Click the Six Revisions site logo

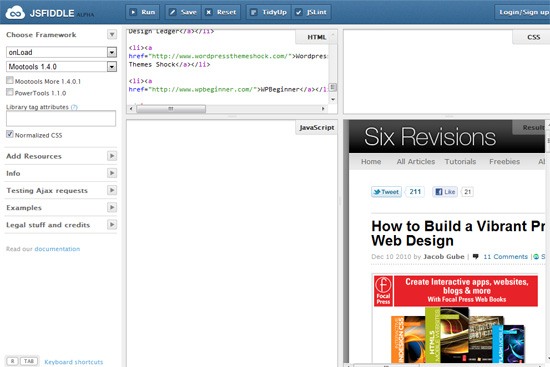pos(430,136)
